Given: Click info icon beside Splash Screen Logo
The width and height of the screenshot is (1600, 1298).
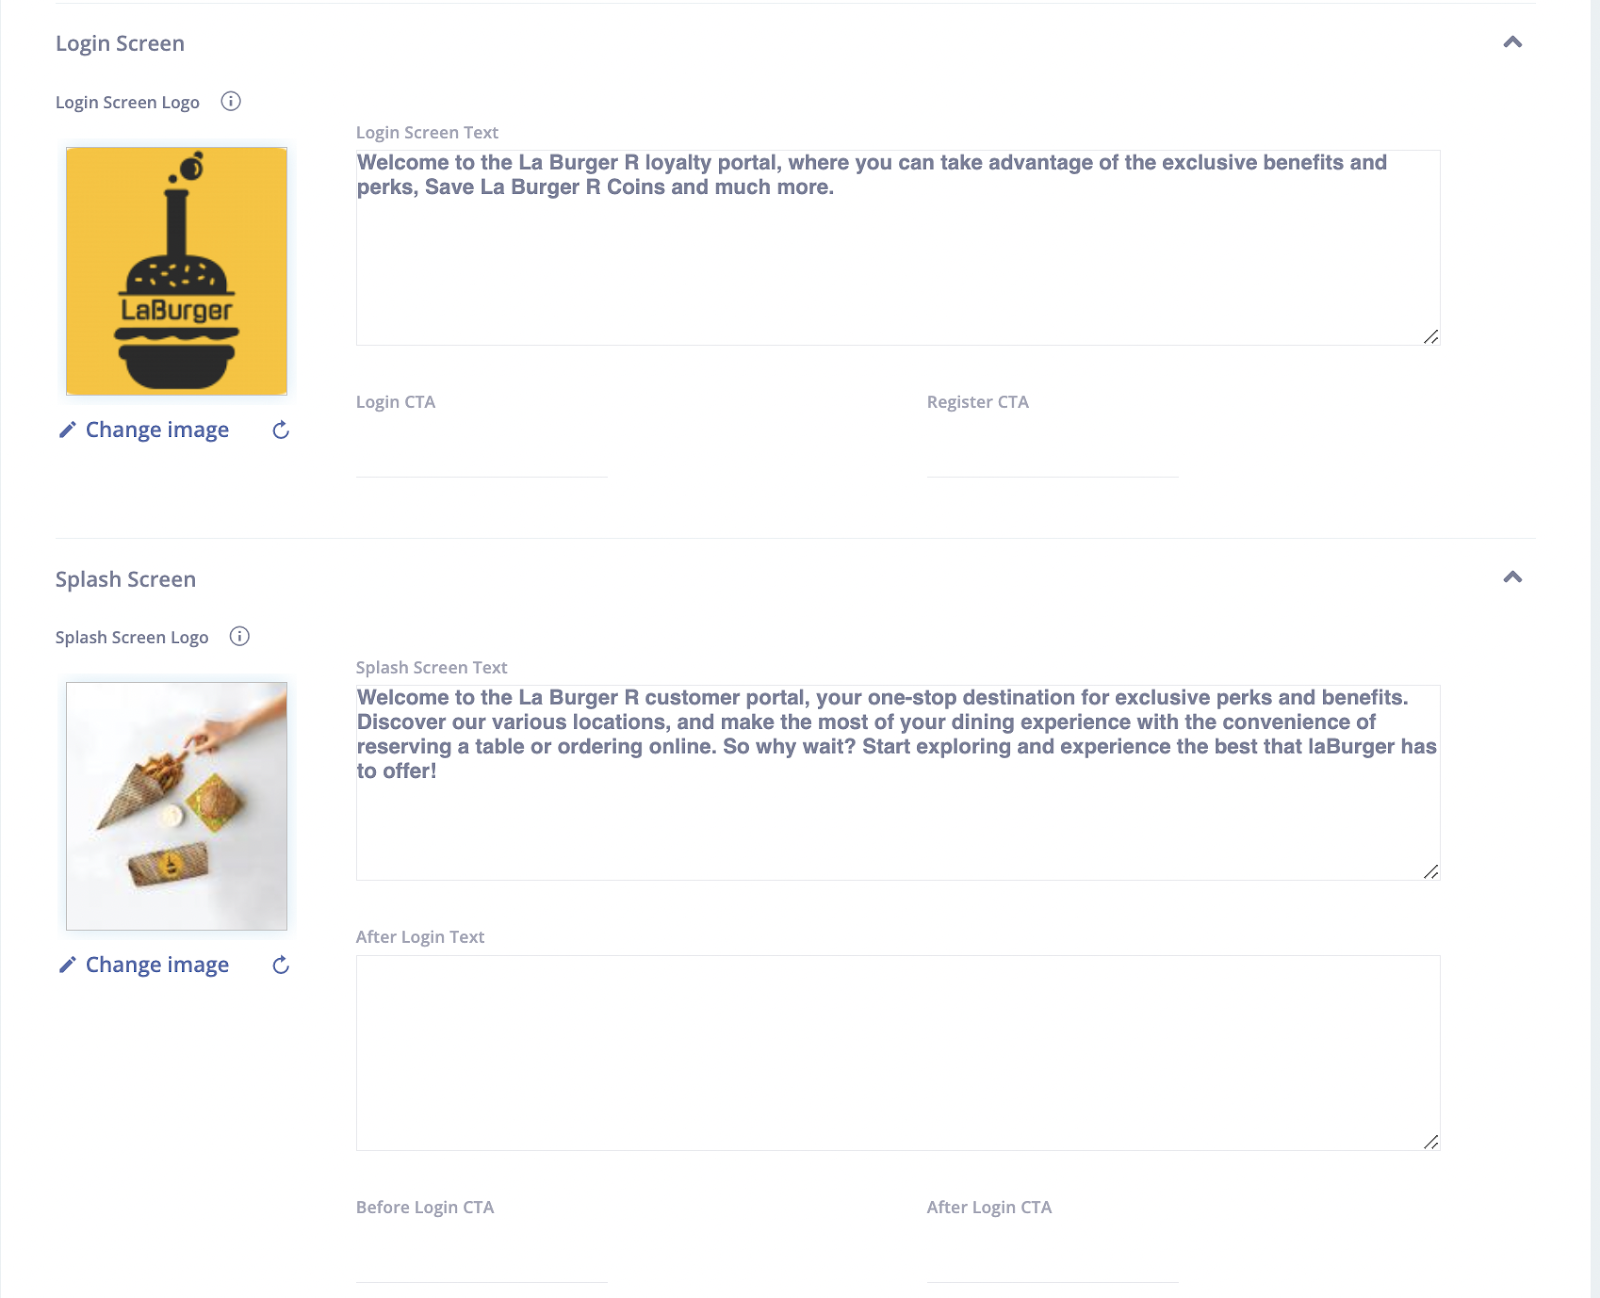Looking at the screenshot, I should pos(240,636).
